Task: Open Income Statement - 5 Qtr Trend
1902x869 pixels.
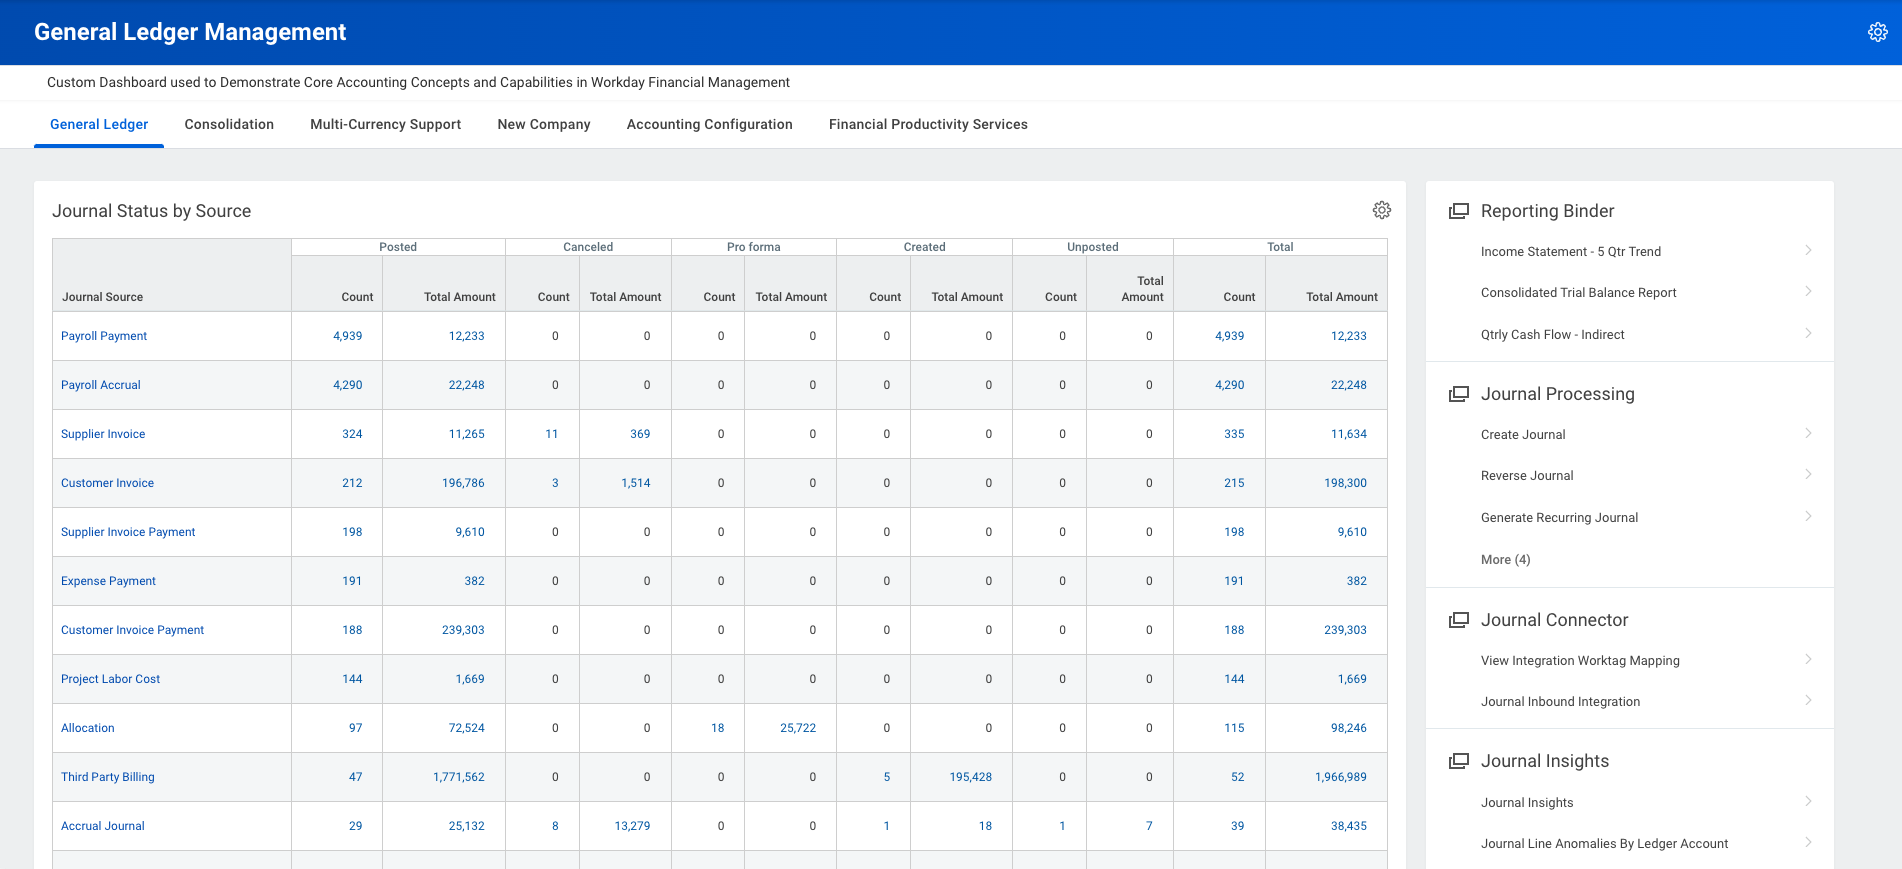Action: pos(1570,252)
